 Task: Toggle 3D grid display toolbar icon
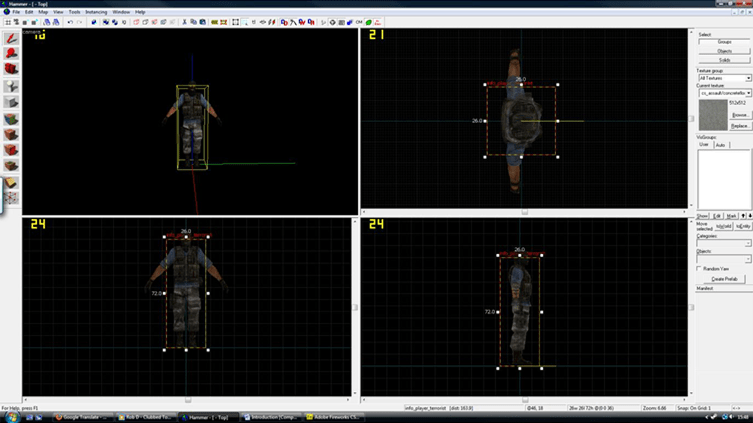pos(16,22)
